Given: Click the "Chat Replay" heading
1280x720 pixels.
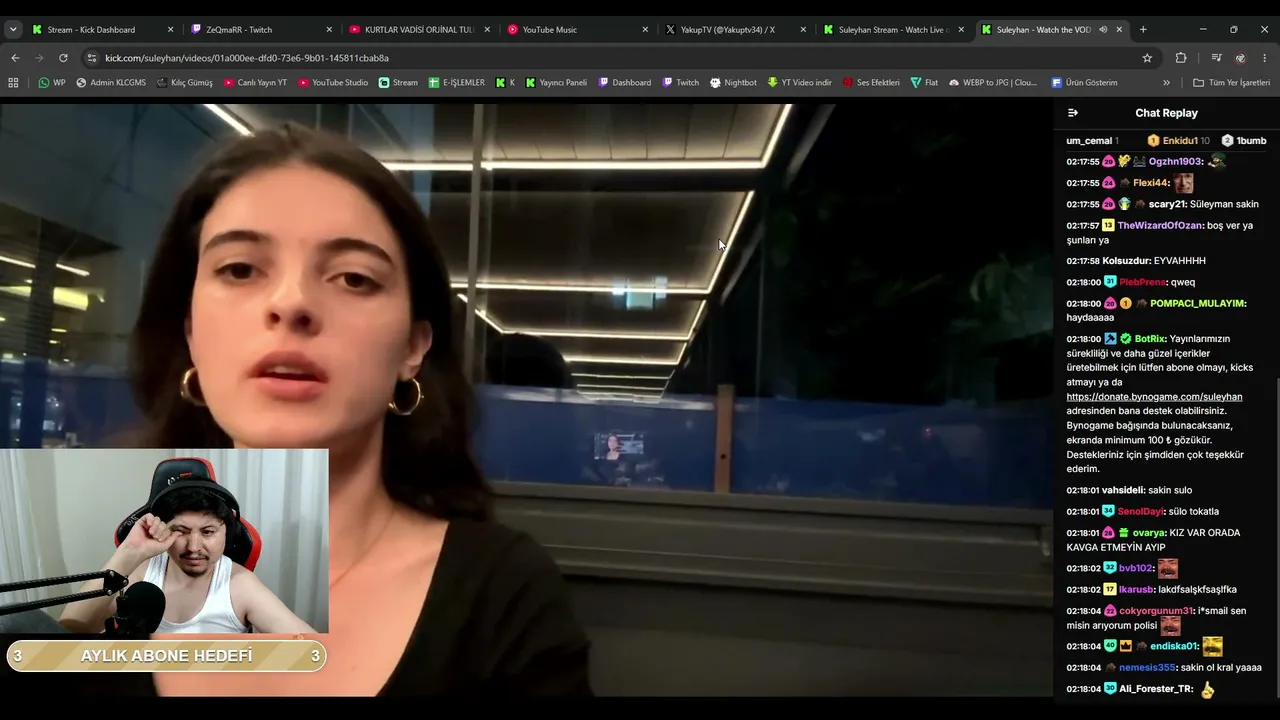Looking at the screenshot, I should pyautogui.click(x=1166, y=113).
